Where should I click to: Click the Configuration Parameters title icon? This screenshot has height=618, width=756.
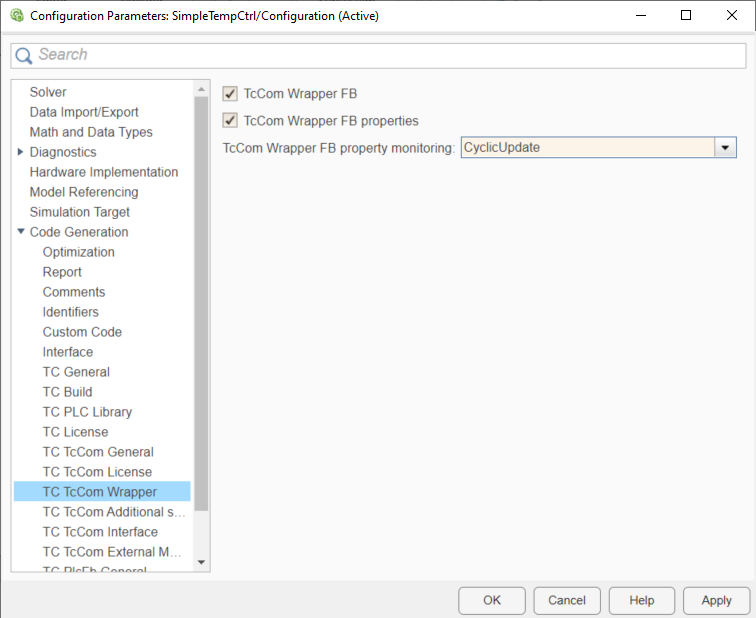[x=17, y=15]
